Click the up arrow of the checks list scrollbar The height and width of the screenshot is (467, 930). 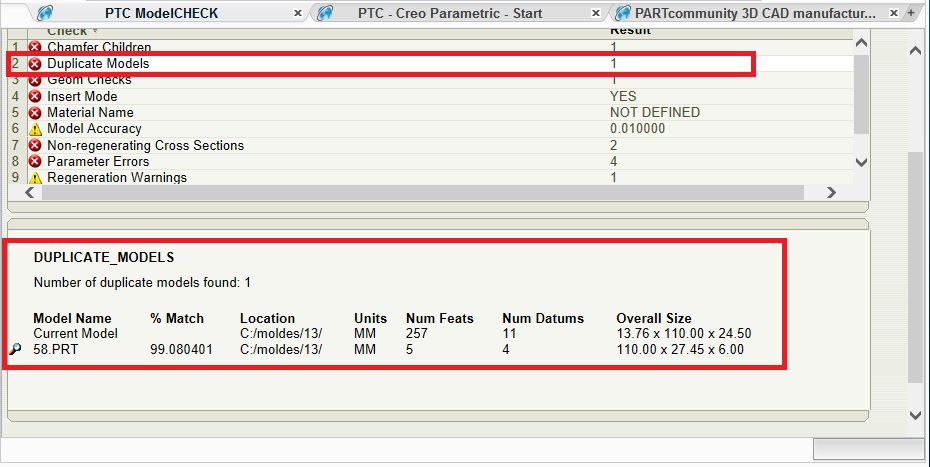[861, 43]
